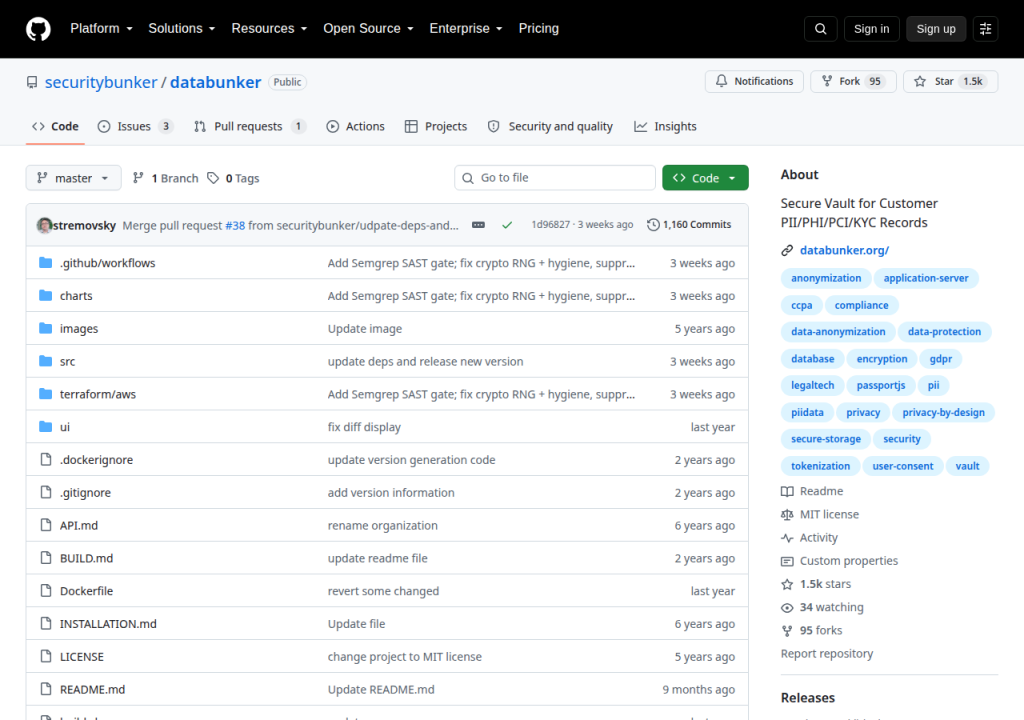Switch to the Issues tab

(x=135, y=127)
